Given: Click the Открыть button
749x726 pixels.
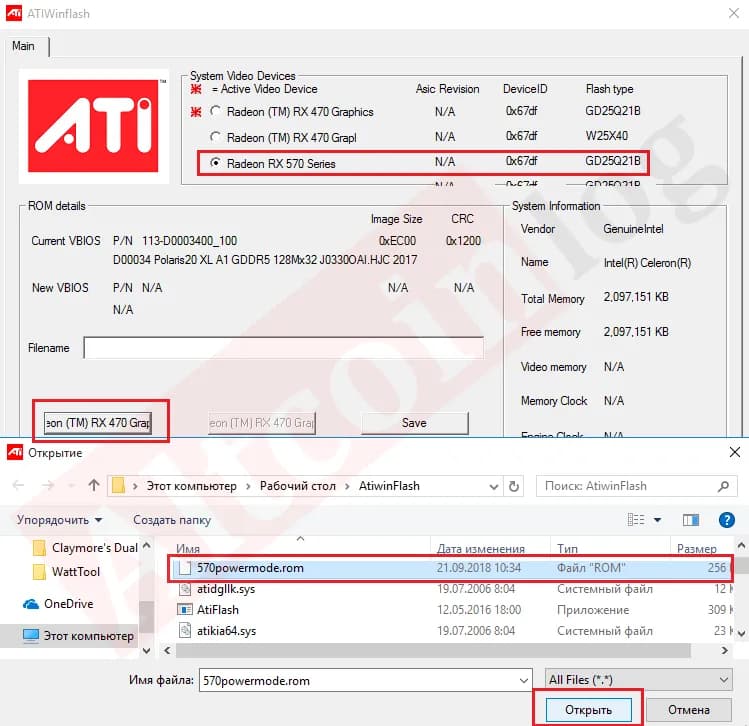Looking at the screenshot, I should pos(588,710).
